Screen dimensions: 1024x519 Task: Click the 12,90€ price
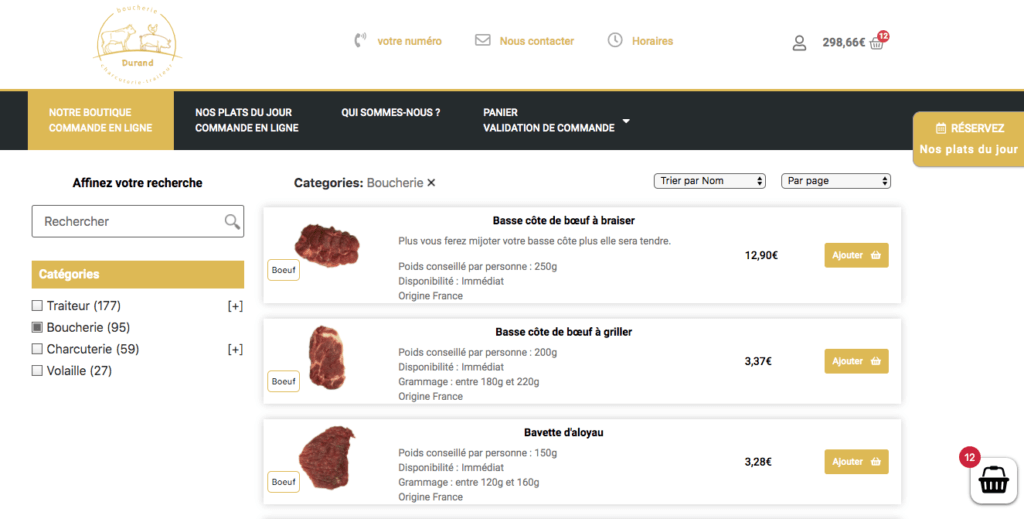(761, 255)
